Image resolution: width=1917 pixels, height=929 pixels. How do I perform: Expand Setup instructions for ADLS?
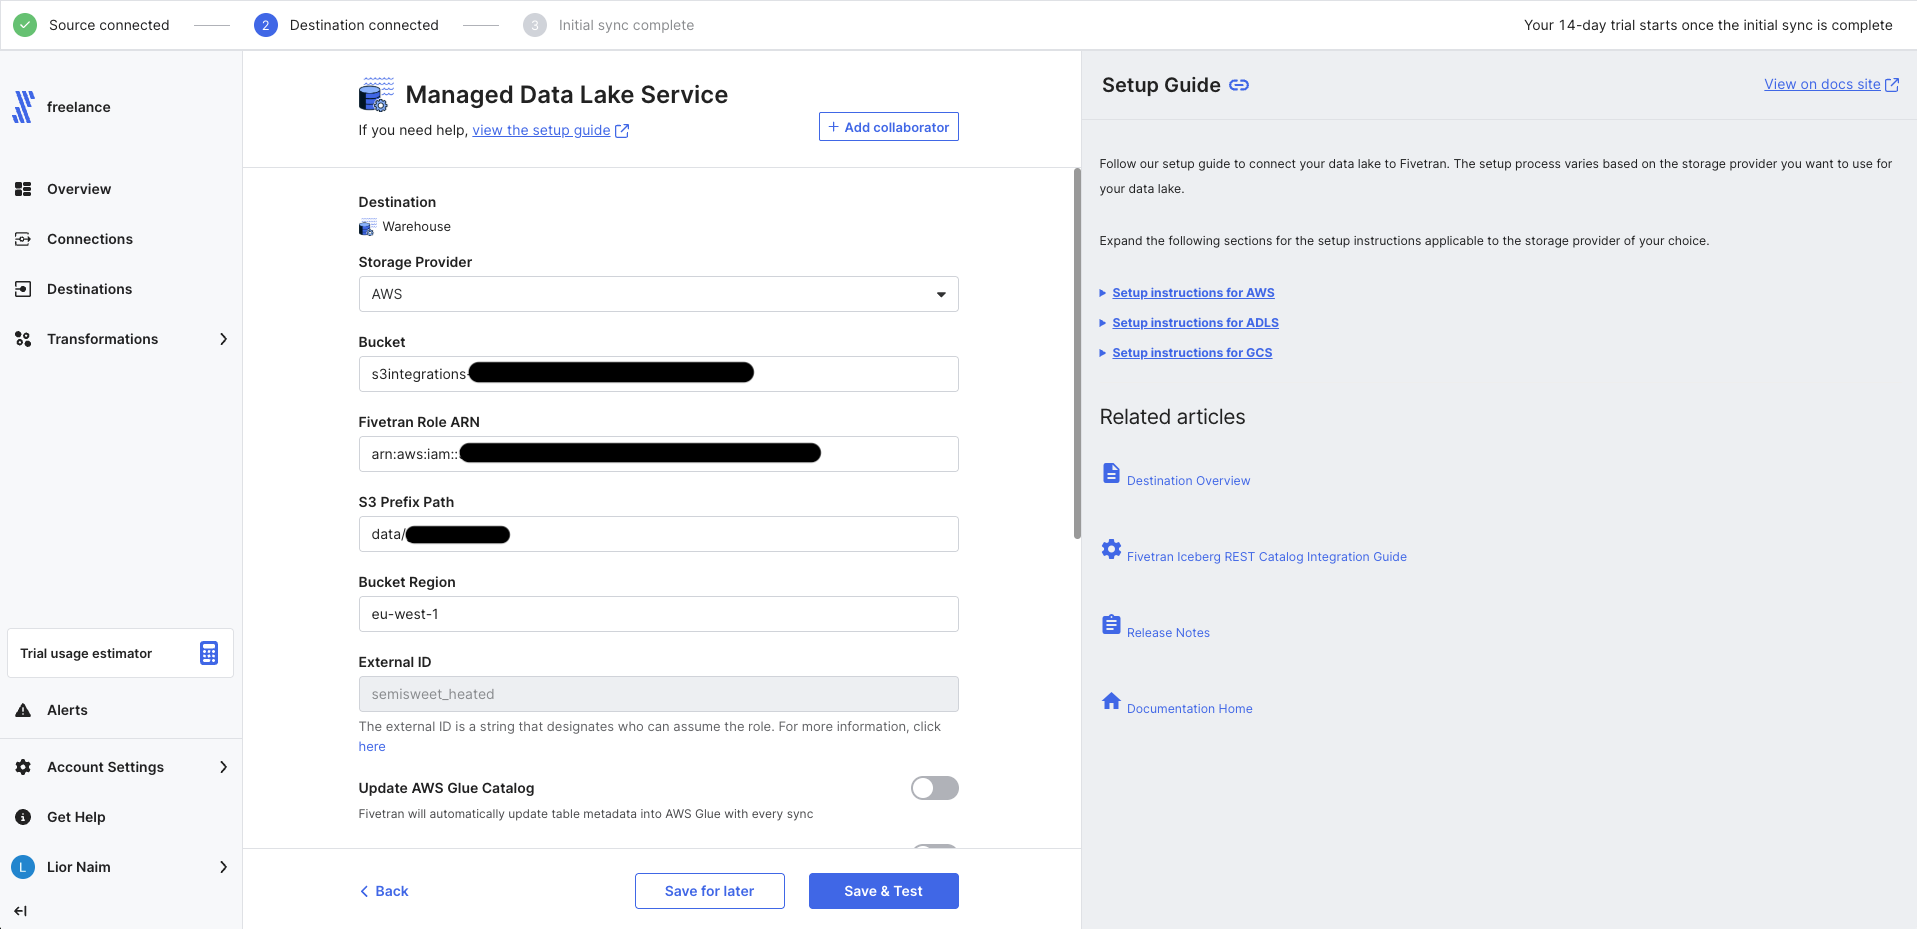tap(1194, 323)
